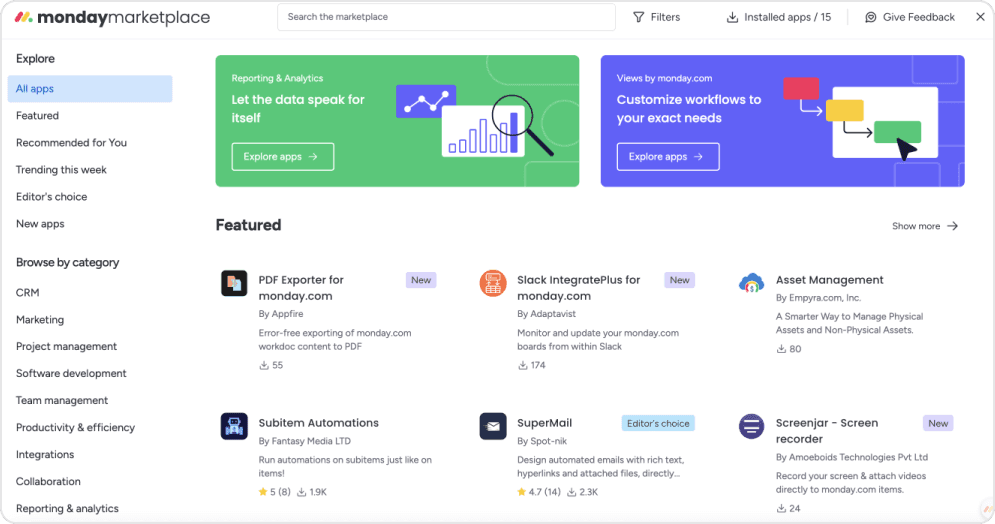
Task: Browse the Integrations category
Action: coord(44,454)
